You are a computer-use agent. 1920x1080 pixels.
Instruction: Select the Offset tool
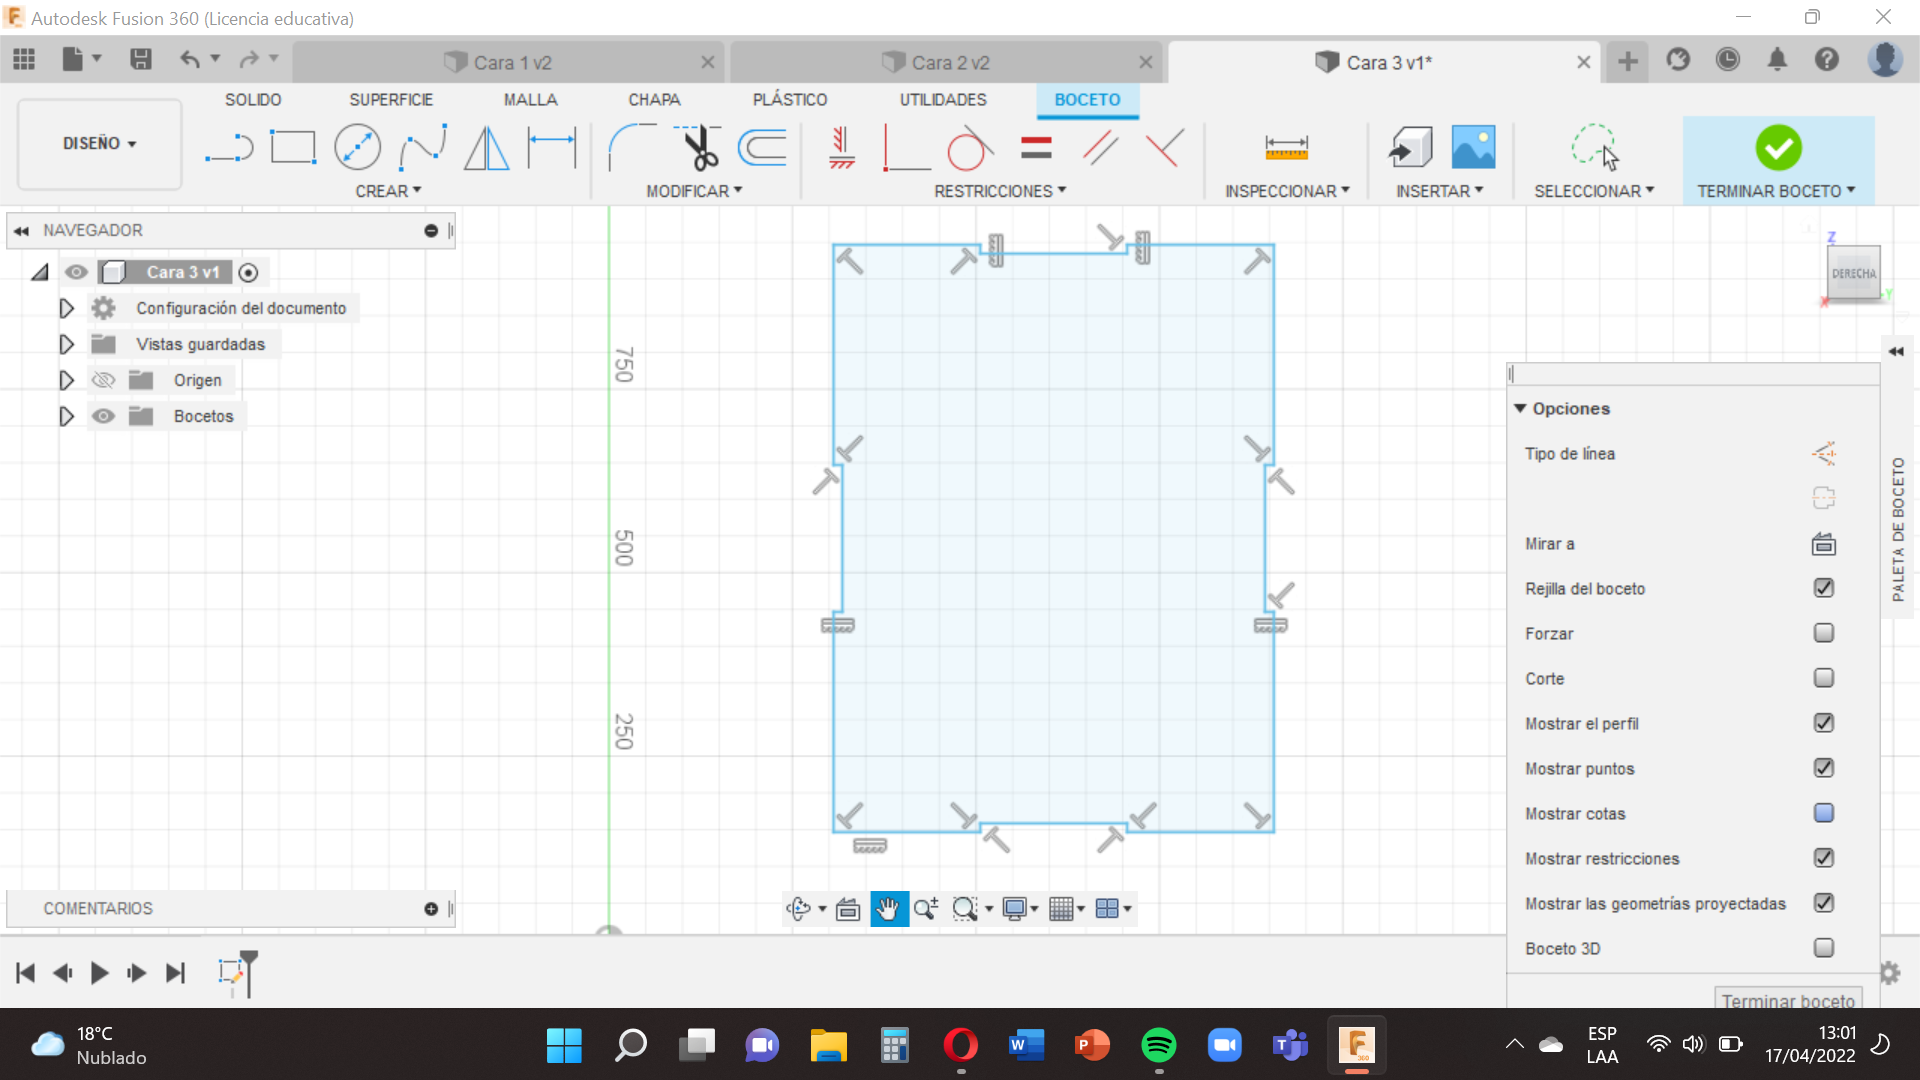pyautogui.click(x=762, y=148)
